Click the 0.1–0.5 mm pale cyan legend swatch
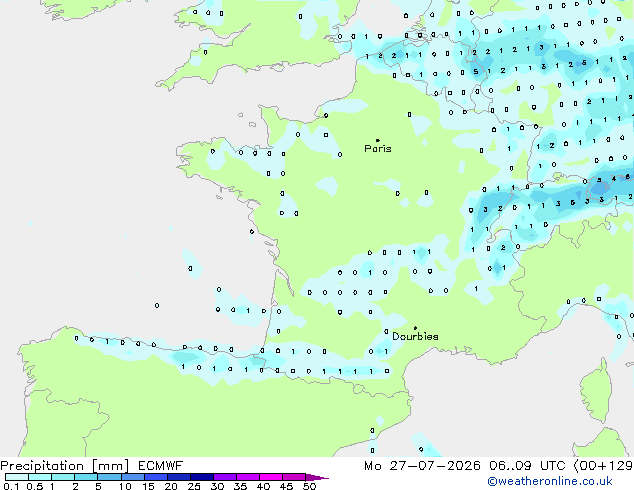This screenshot has width=634, height=490. 17,477
